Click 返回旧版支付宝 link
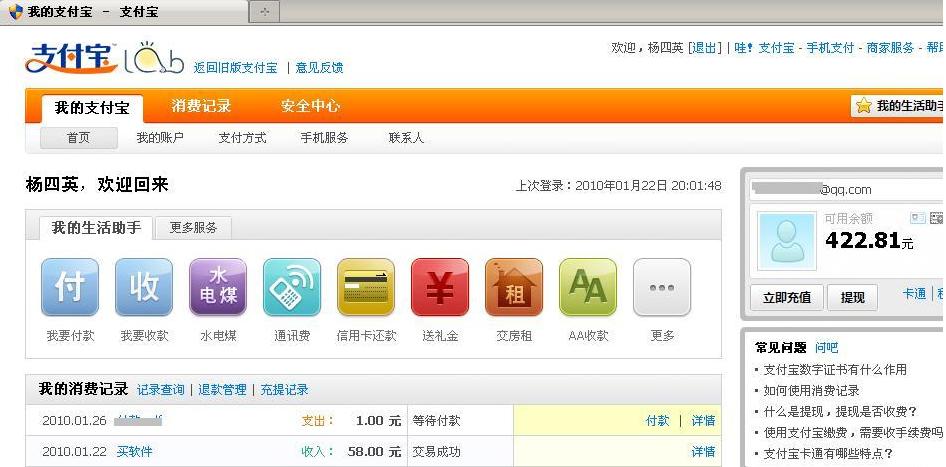946x467 pixels. click(235, 68)
